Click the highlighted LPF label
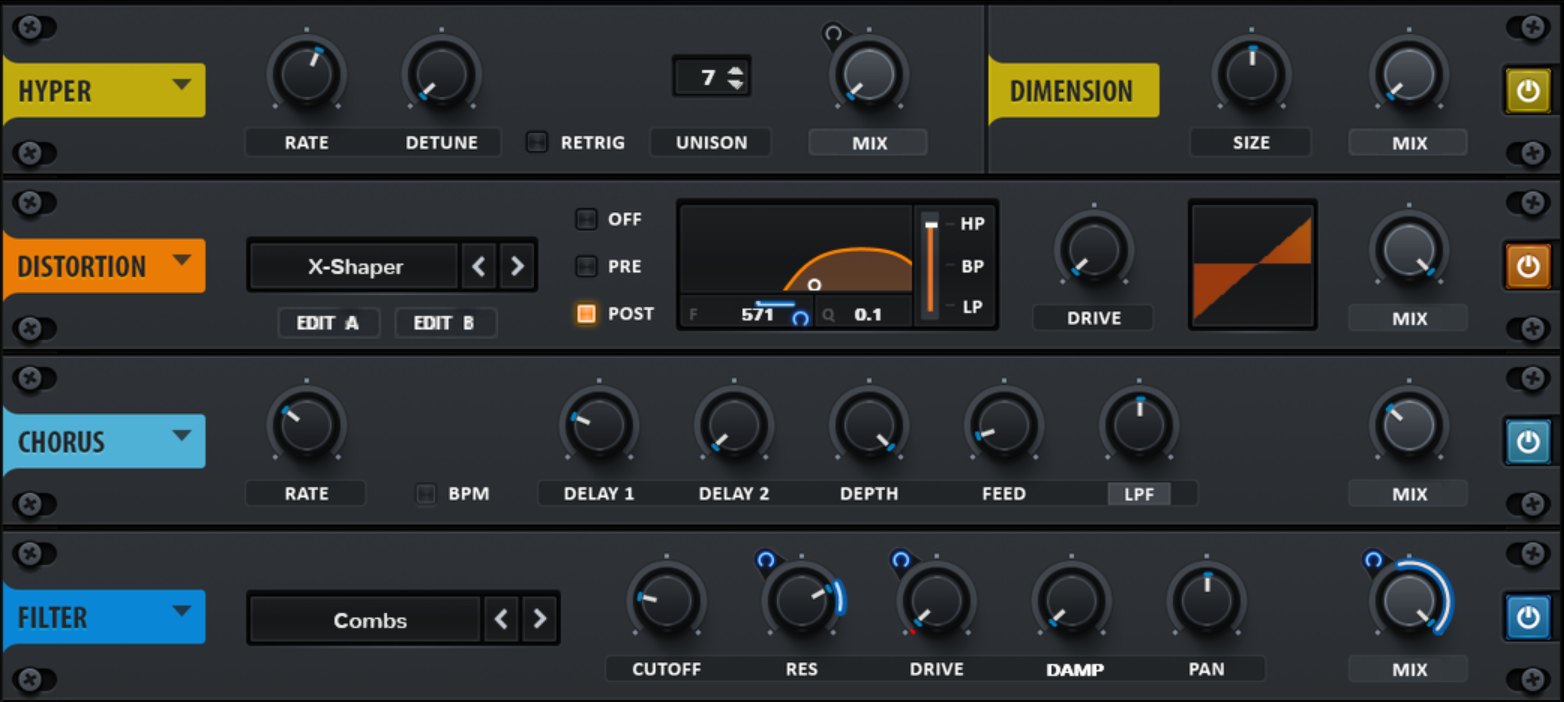 [x=1139, y=494]
